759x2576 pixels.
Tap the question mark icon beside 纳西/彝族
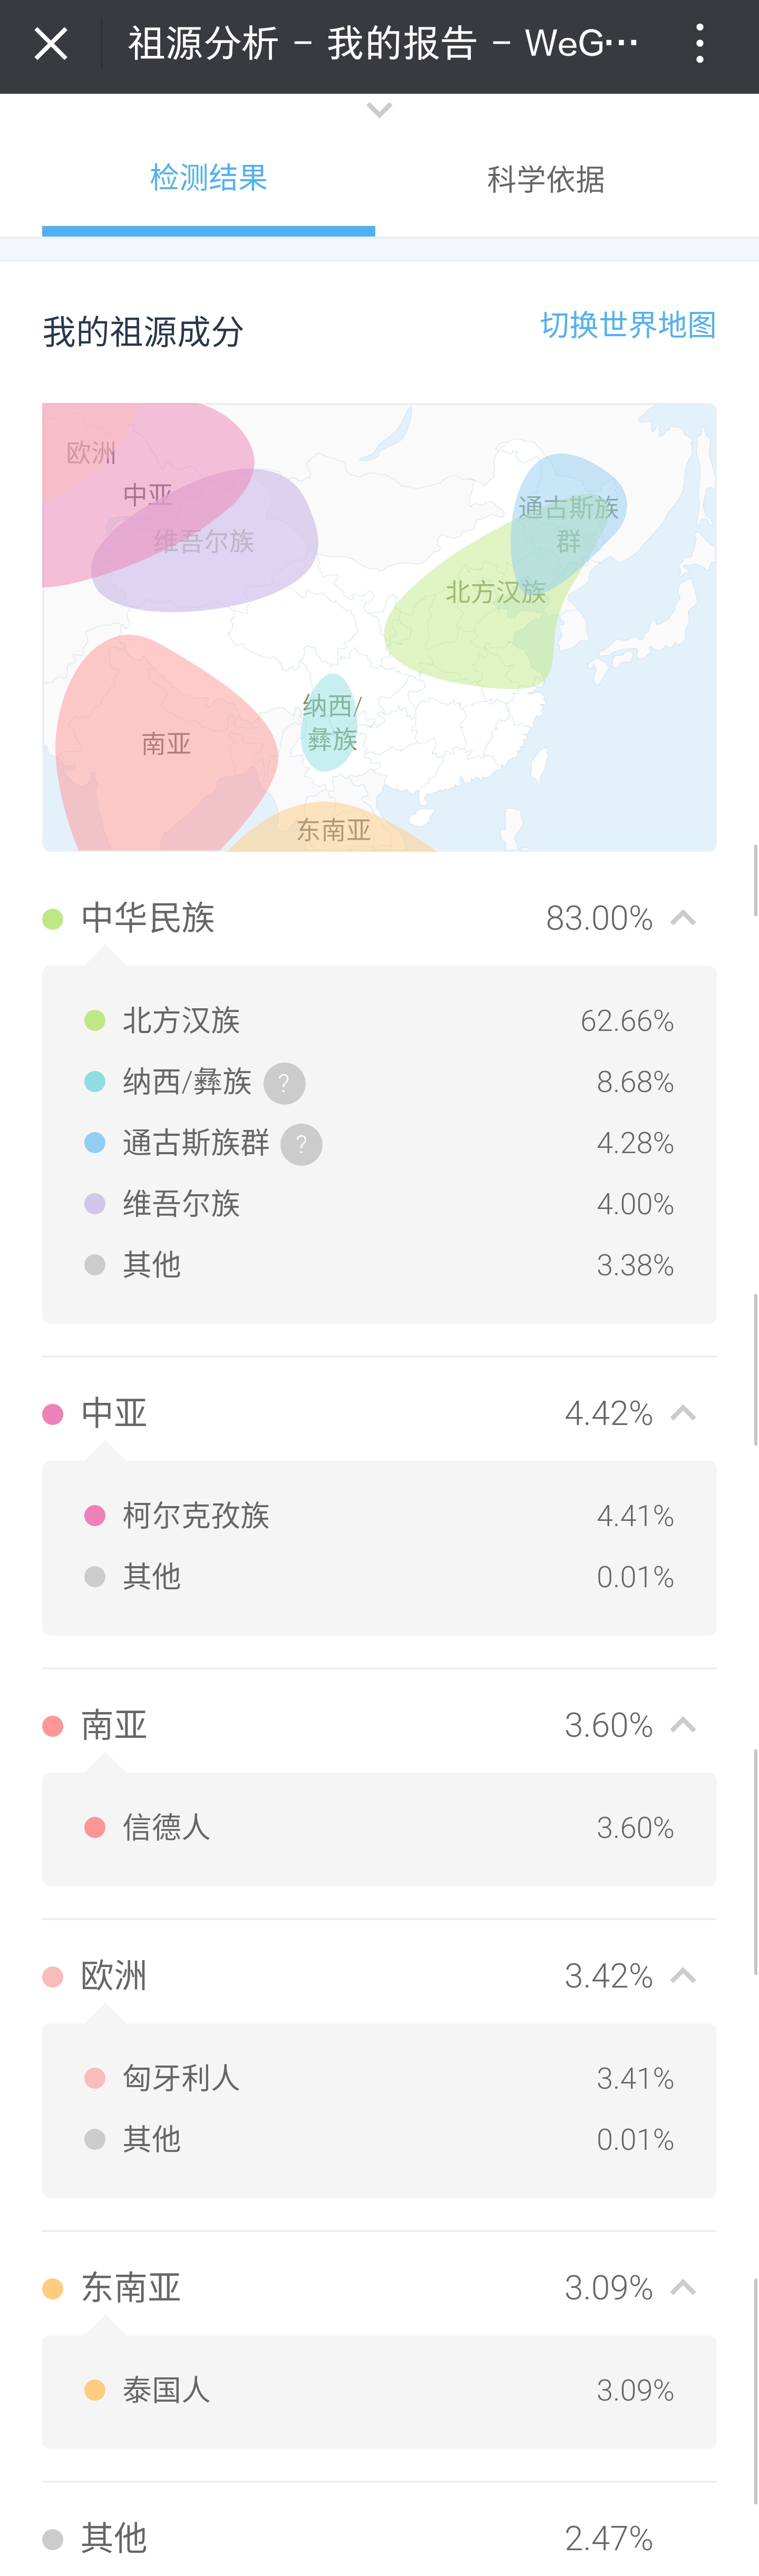pos(284,1083)
